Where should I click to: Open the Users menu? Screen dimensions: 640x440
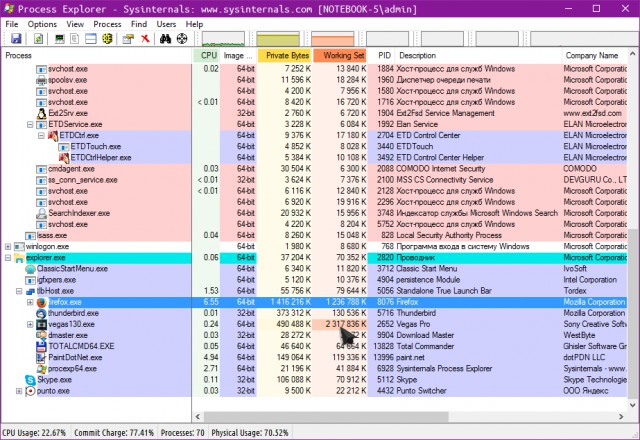[x=166, y=24]
